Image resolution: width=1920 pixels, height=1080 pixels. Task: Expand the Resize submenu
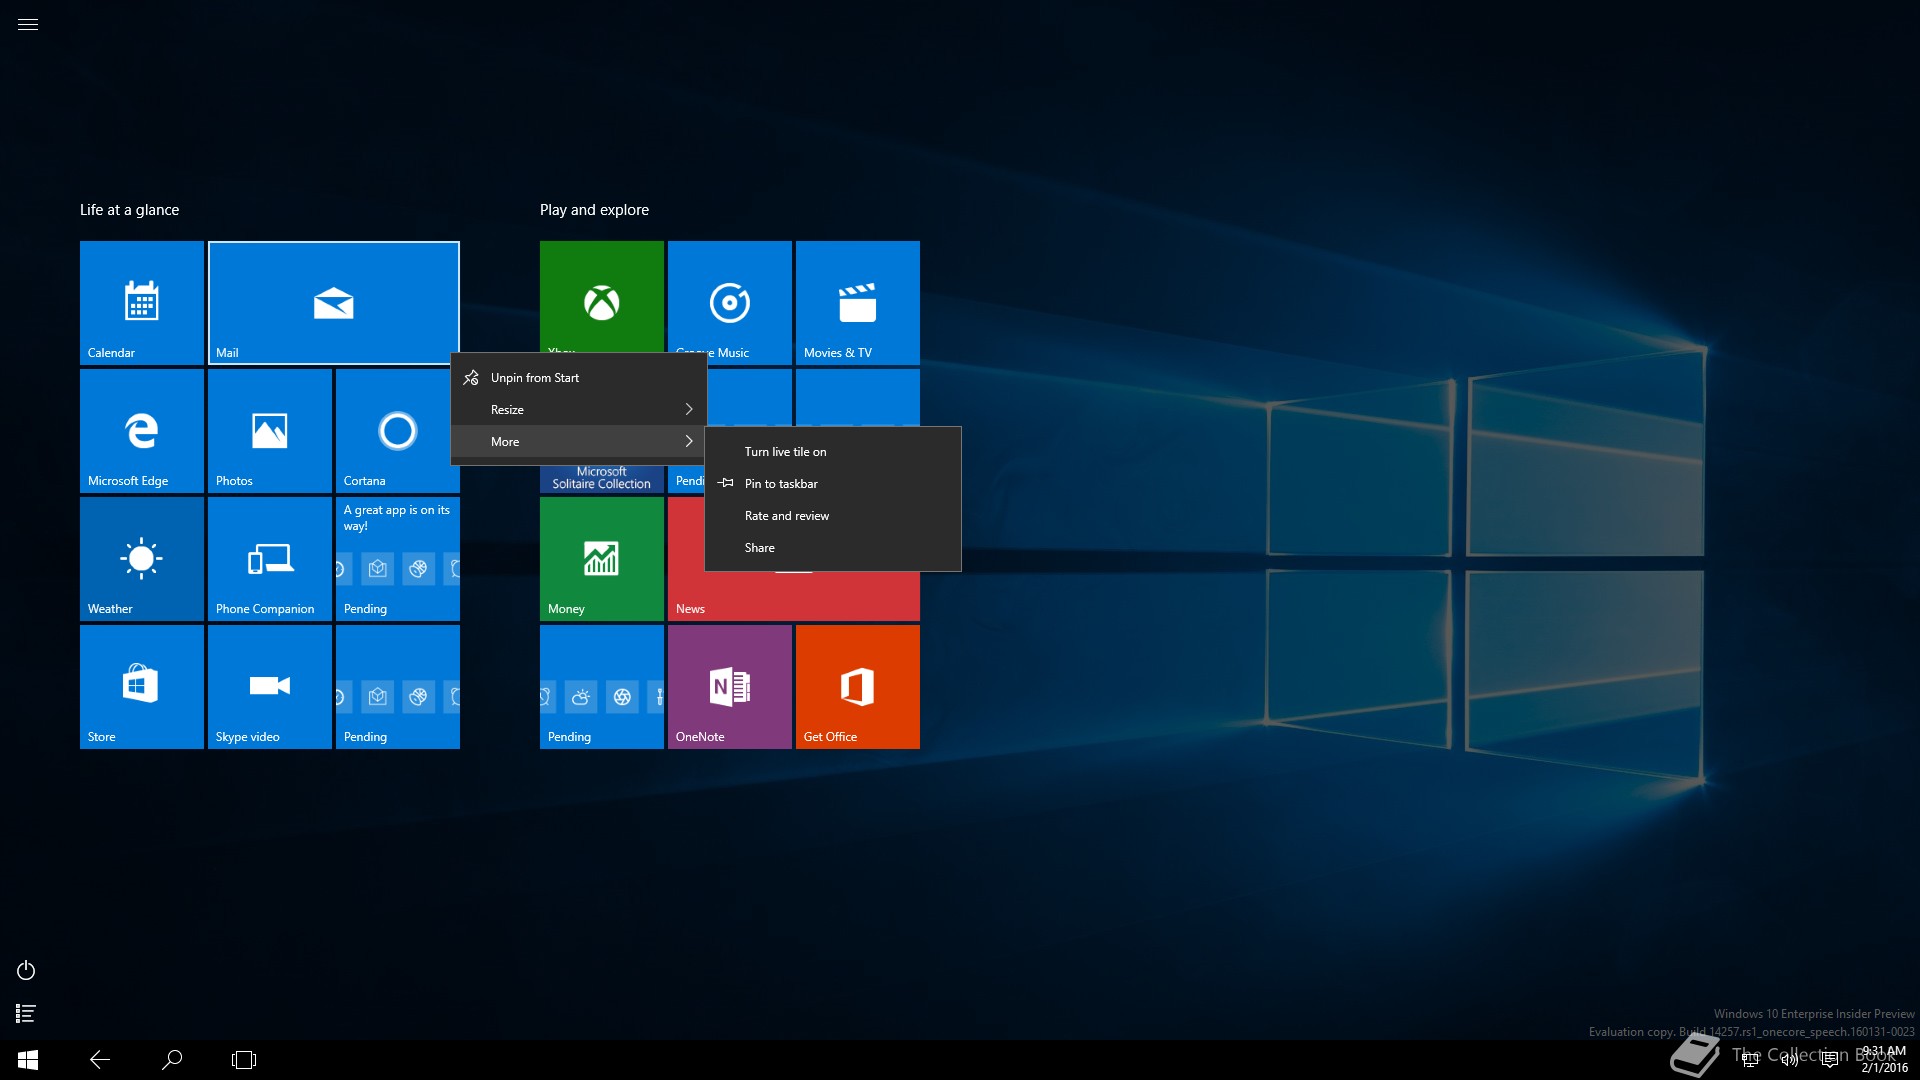(x=579, y=410)
